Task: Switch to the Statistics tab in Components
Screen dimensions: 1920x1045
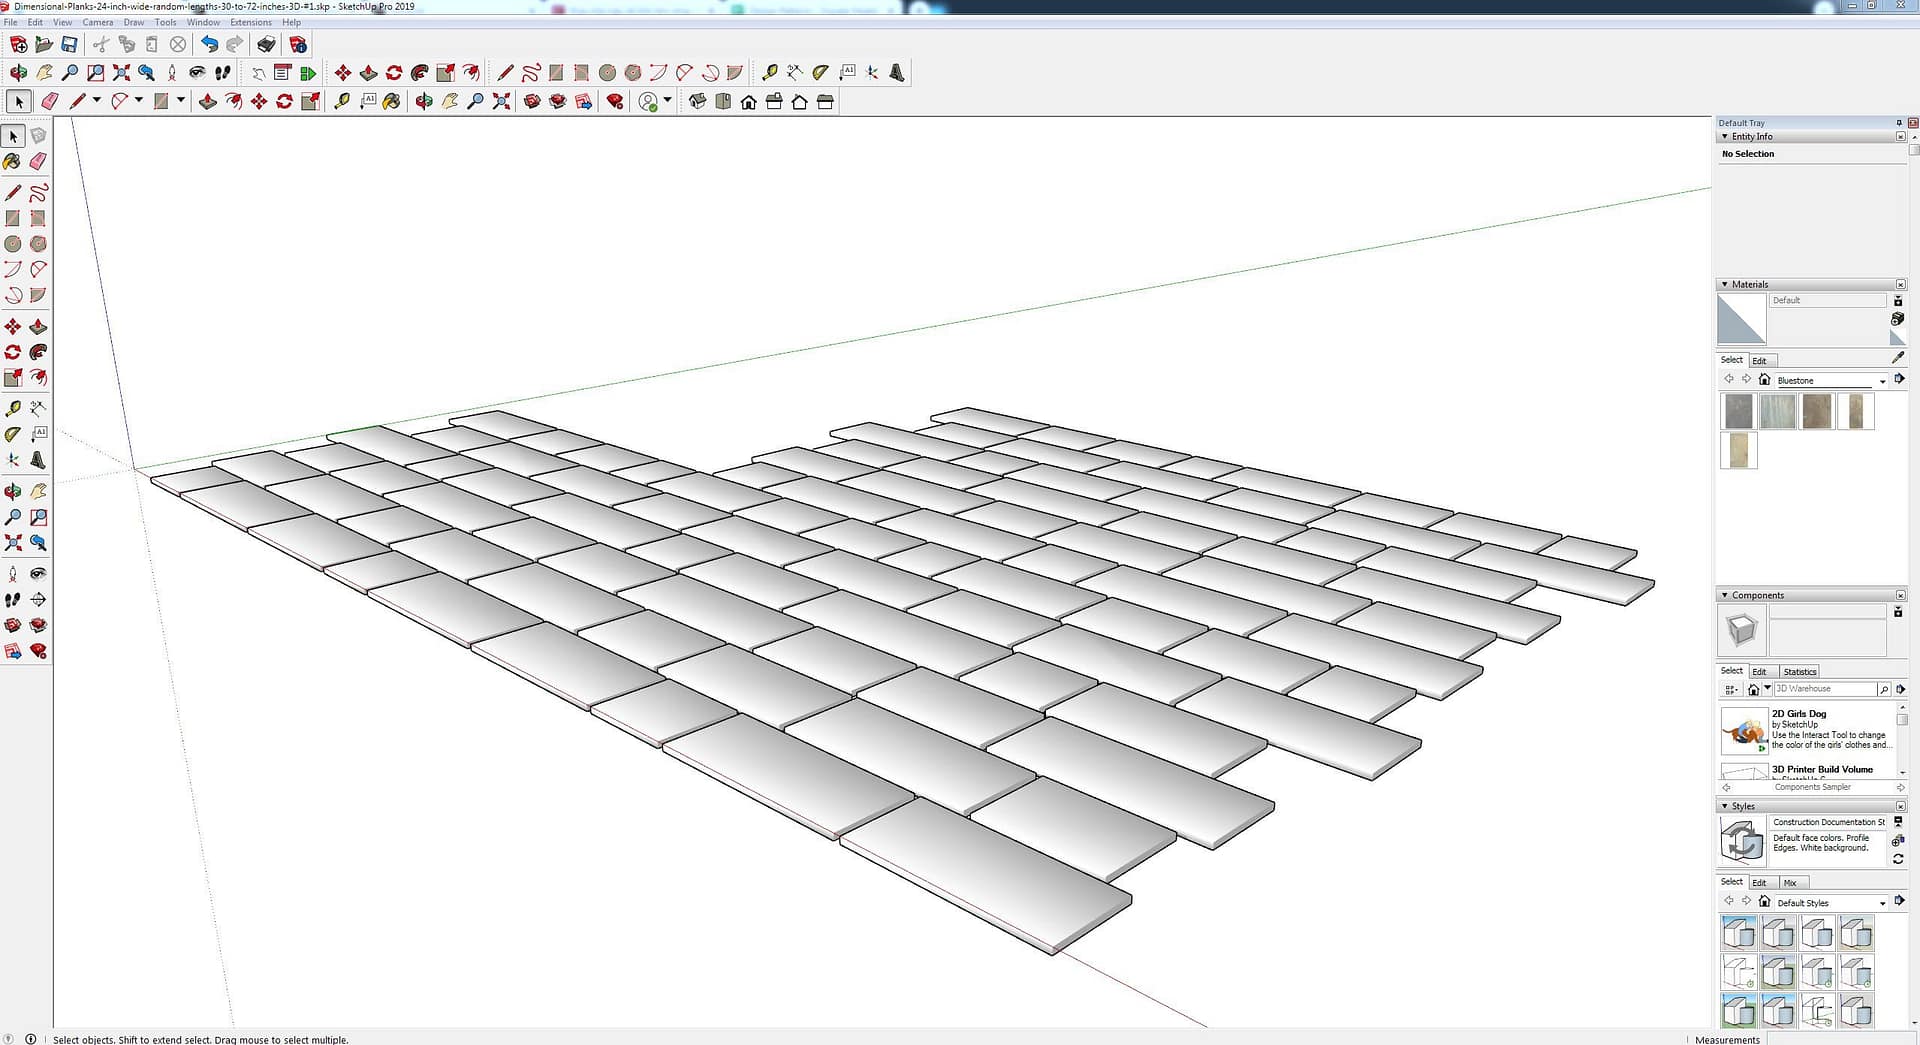Action: (x=1799, y=672)
